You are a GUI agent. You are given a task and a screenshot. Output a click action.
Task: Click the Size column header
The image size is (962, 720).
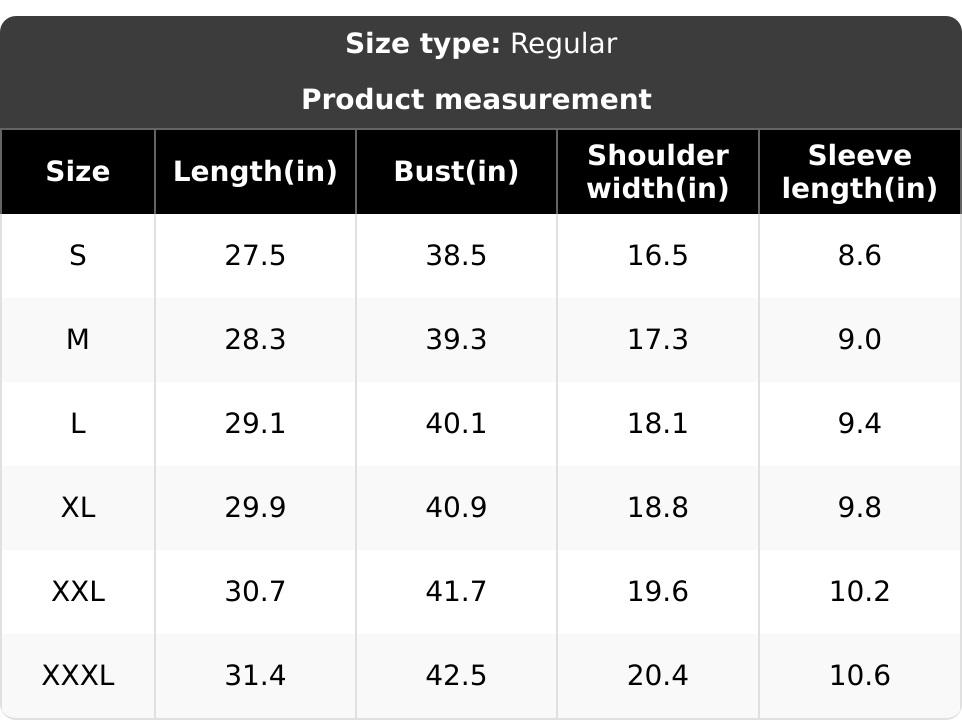point(78,172)
